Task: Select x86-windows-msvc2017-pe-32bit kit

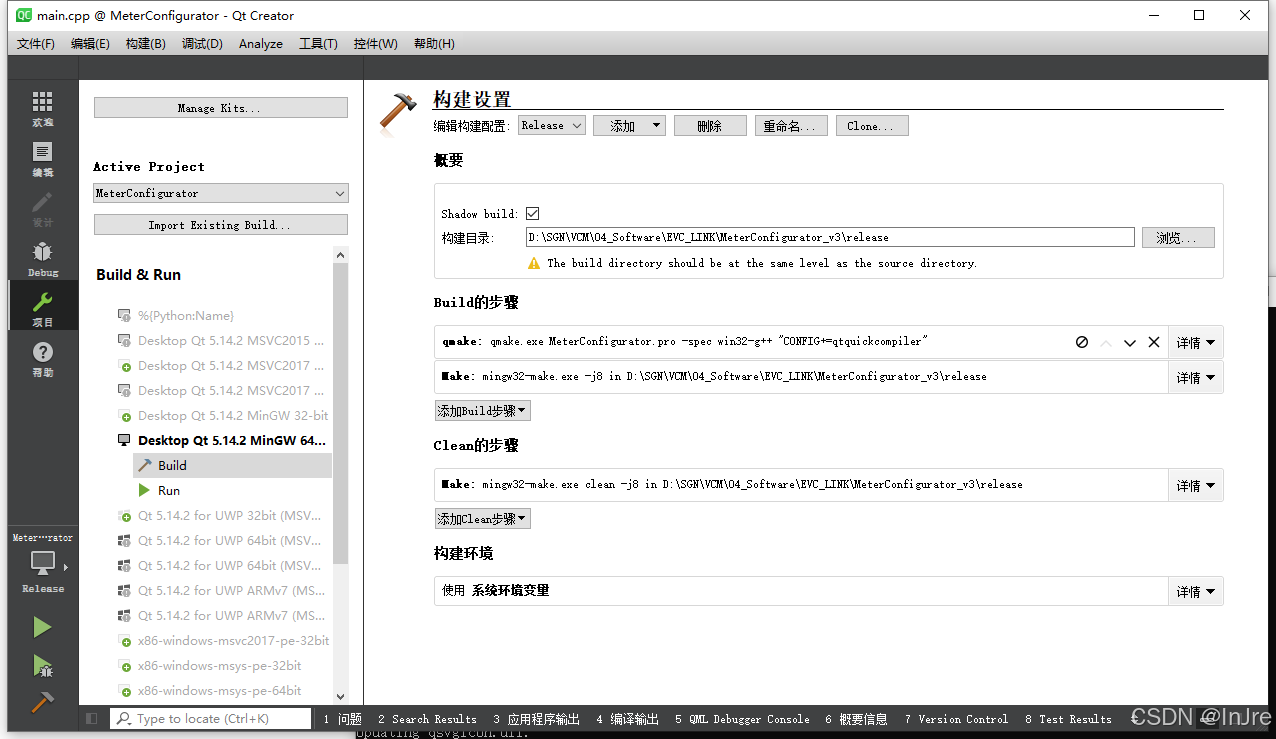Action: [x=224, y=640]
